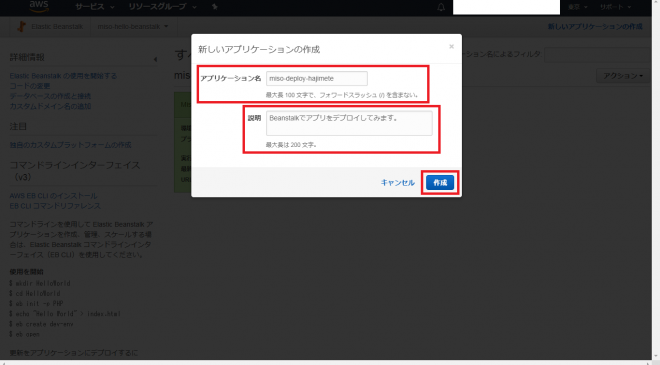Open EB CLI コマンドリファレンス link
The height and width of the screenshot is (365, 660).
pos(55,206)
